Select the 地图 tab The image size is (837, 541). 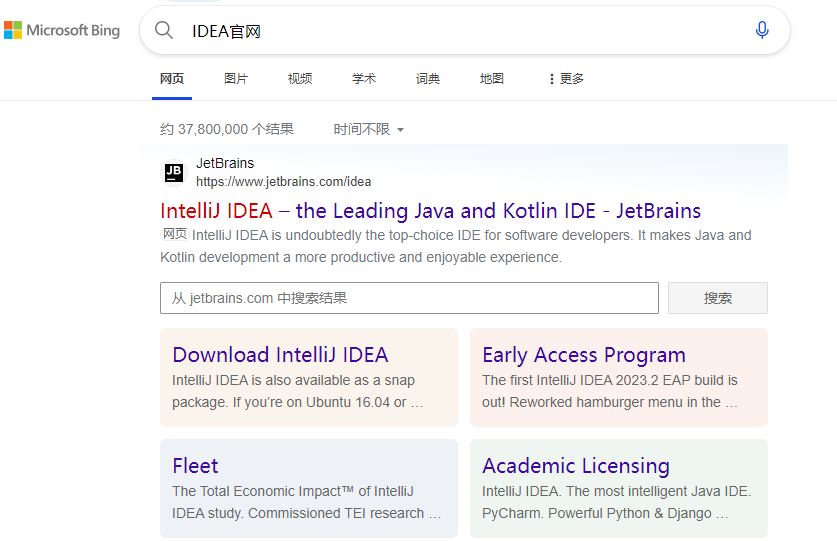[492, 79]
